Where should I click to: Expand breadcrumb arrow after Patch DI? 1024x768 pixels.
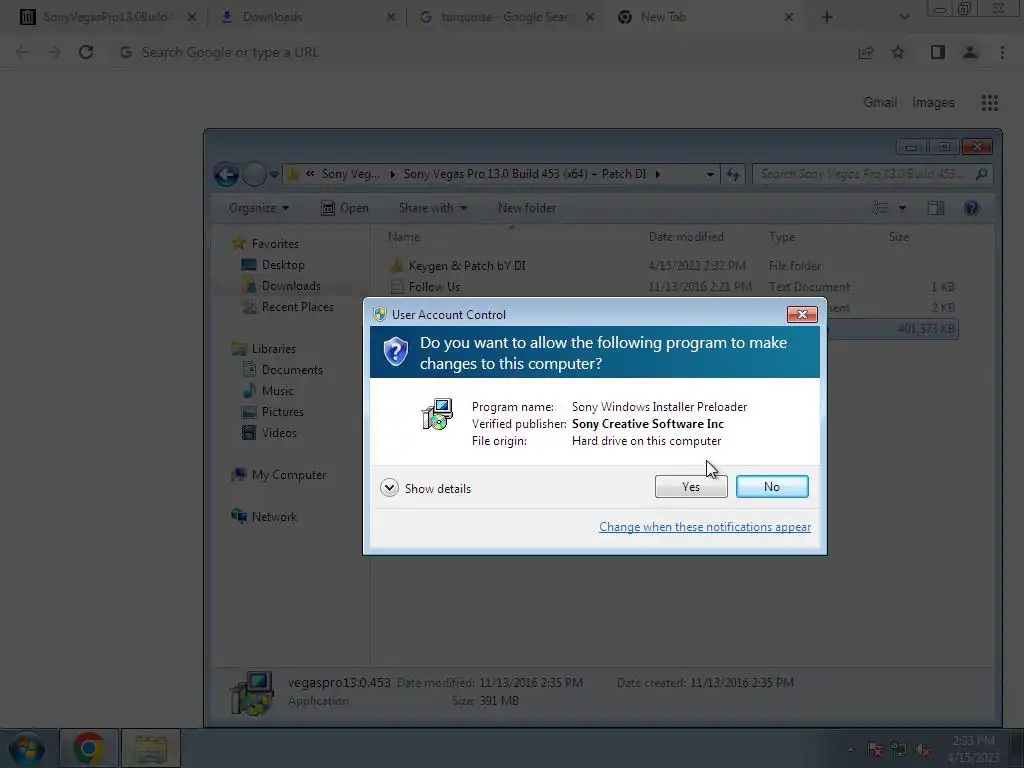[x=658, y=174]
